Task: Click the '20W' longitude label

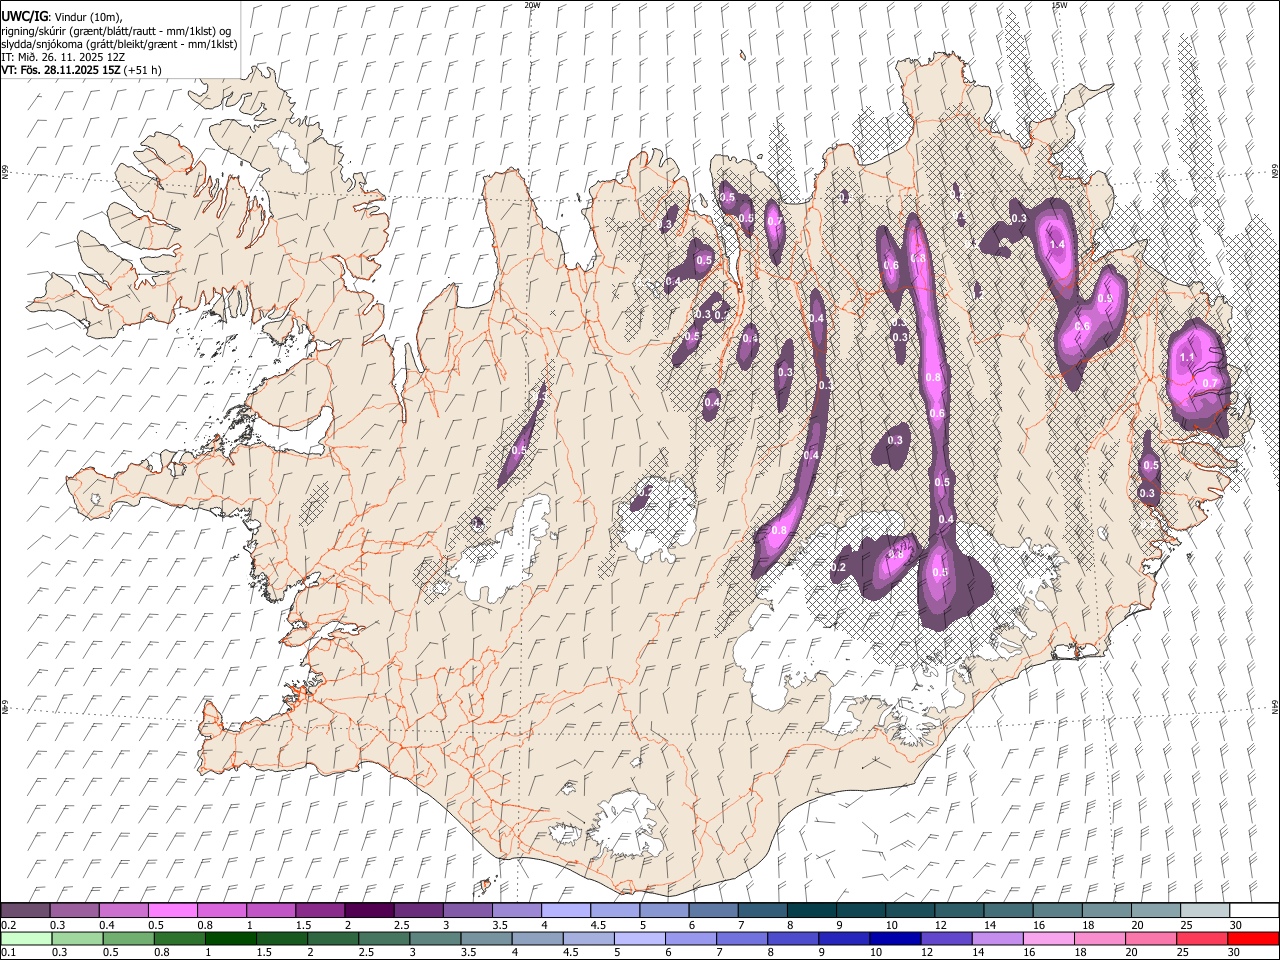Action: tap(532, 5)
